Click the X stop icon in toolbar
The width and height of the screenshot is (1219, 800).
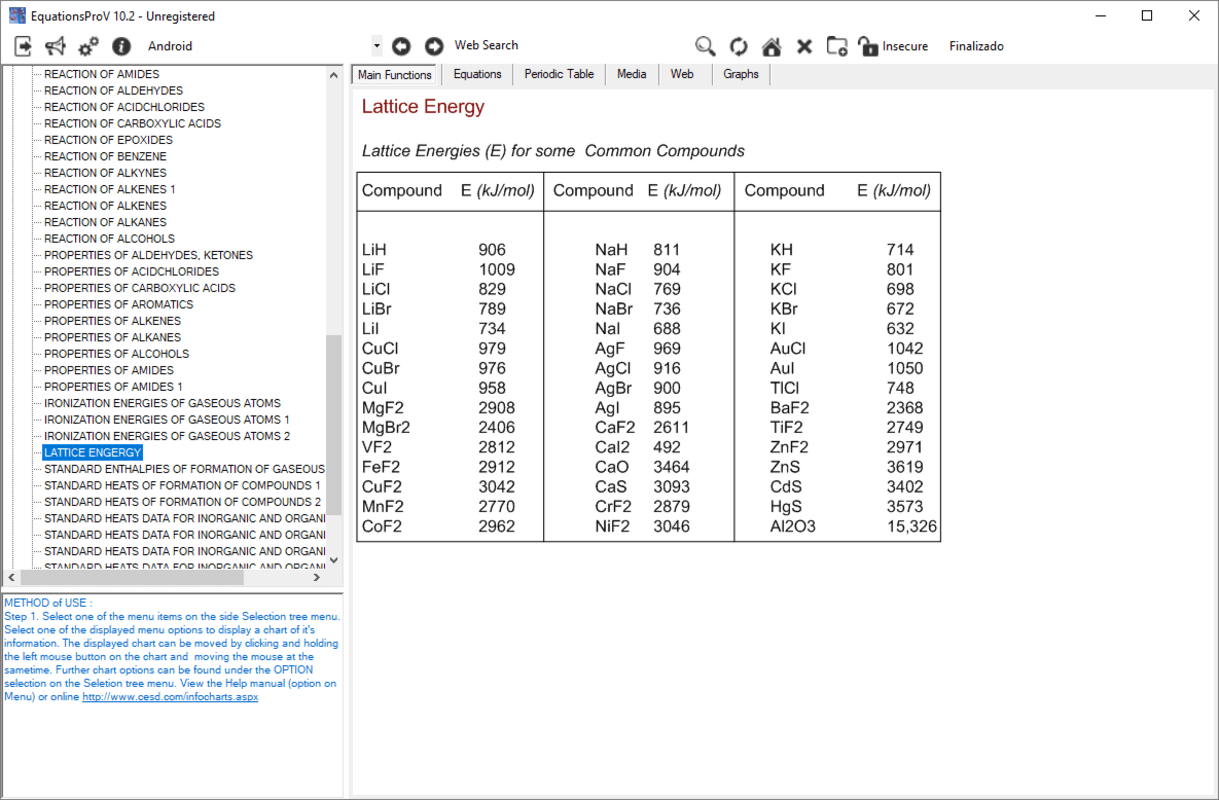pos(804,46)
